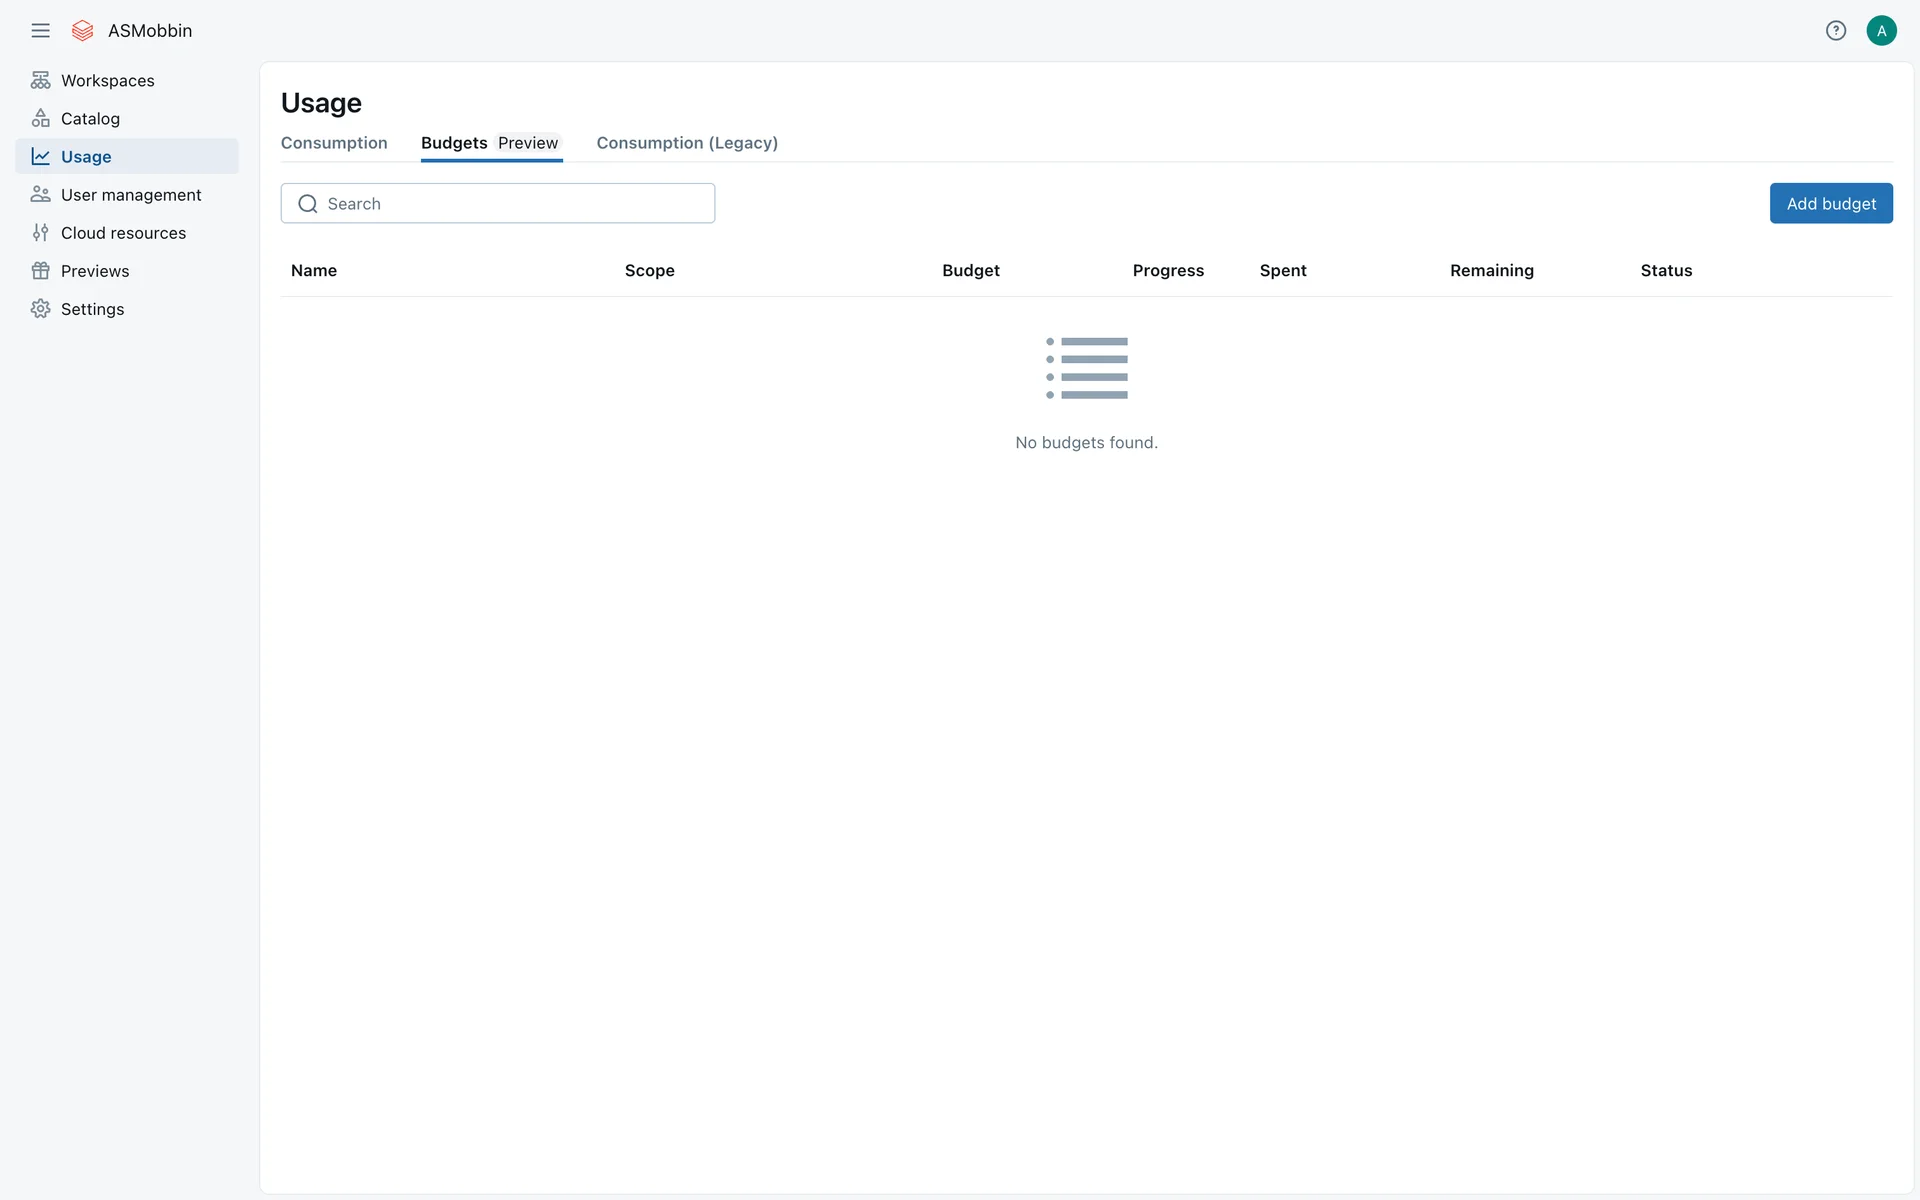Click the User management people icon
This screenshot has width=1920, height=1200.
click(x=40, y=194)
